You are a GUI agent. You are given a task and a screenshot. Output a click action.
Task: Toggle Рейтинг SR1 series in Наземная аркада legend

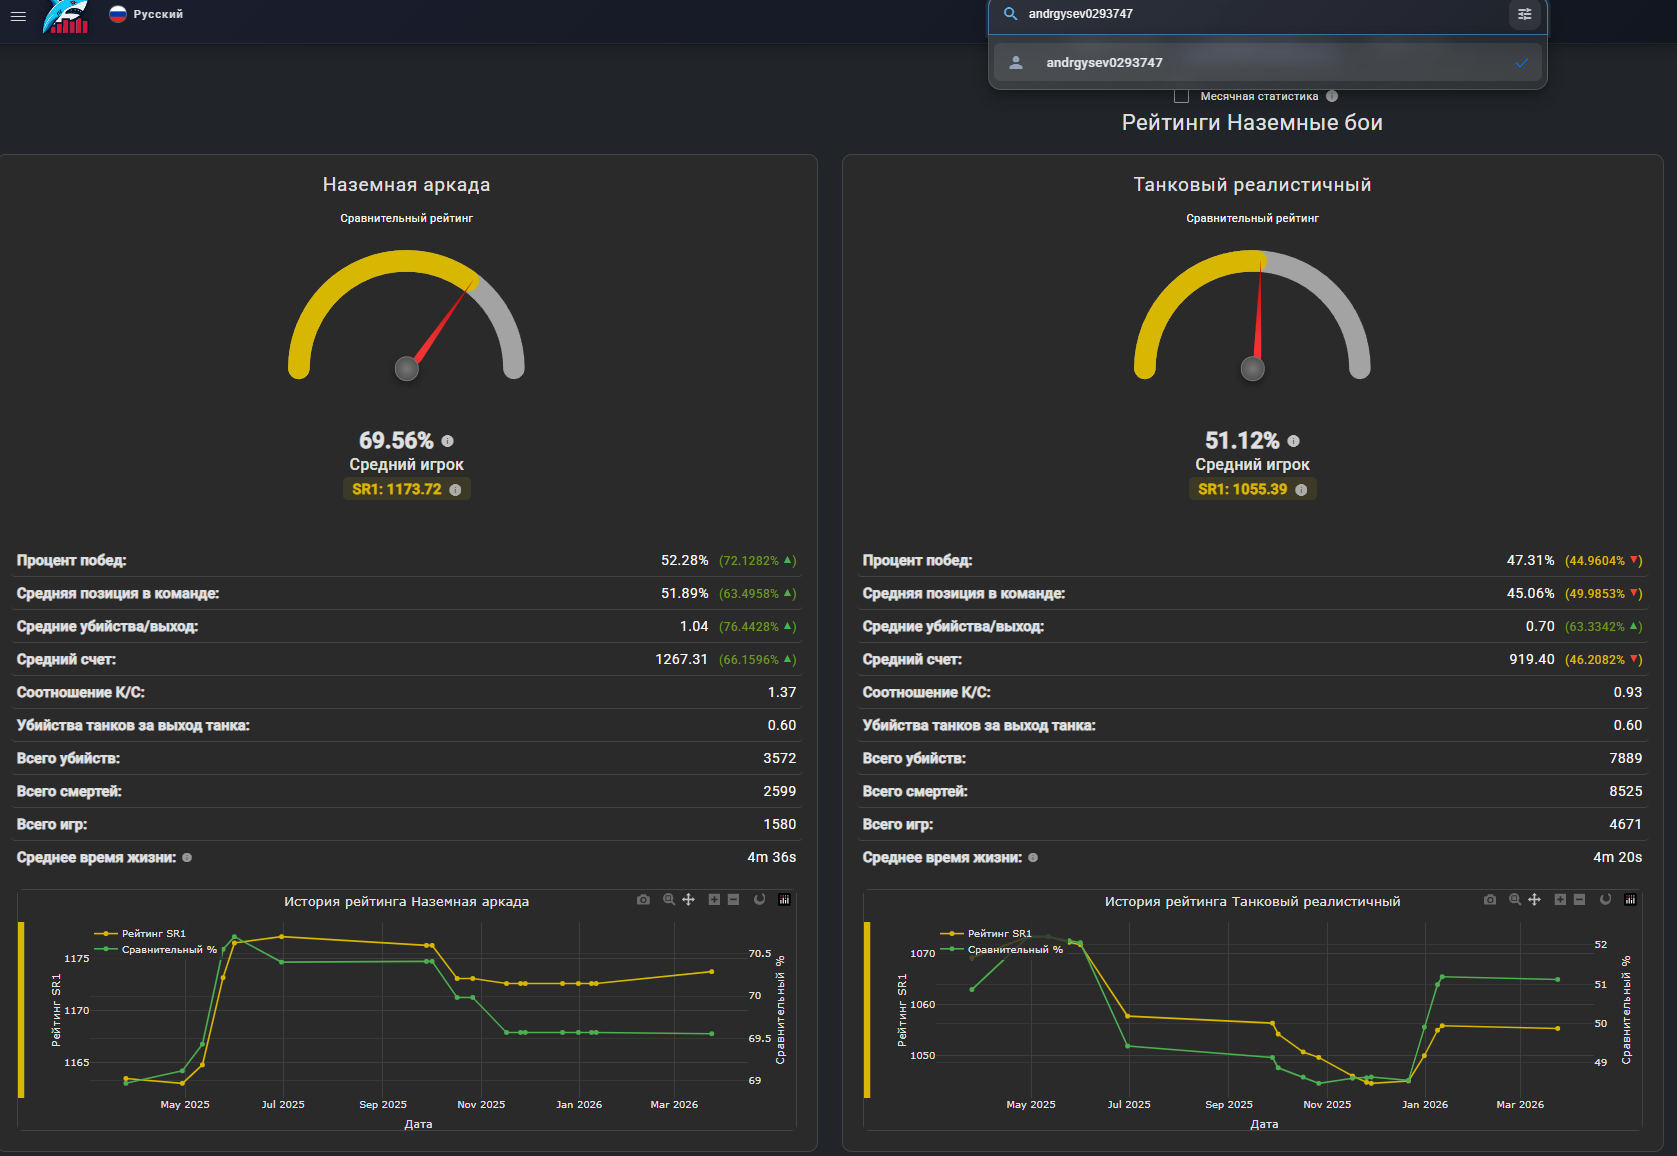pyautogui.click(x=152, y=934)
